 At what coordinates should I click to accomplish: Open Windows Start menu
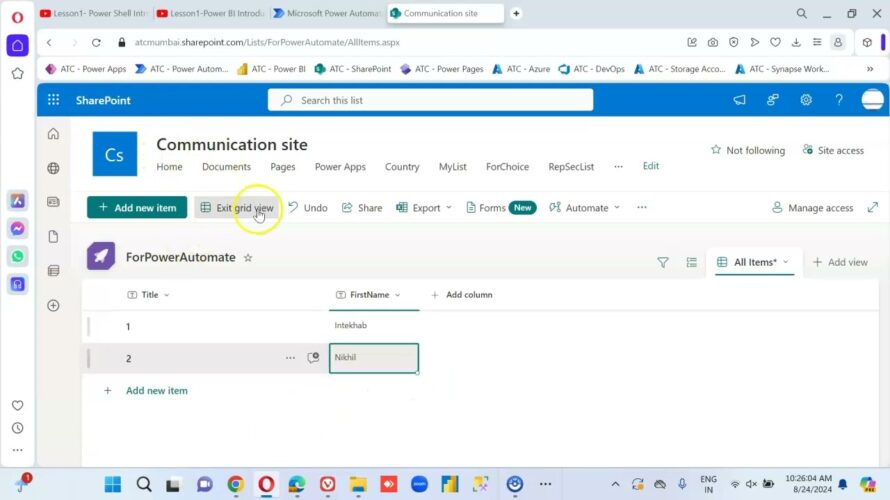(x=113, y=484)
